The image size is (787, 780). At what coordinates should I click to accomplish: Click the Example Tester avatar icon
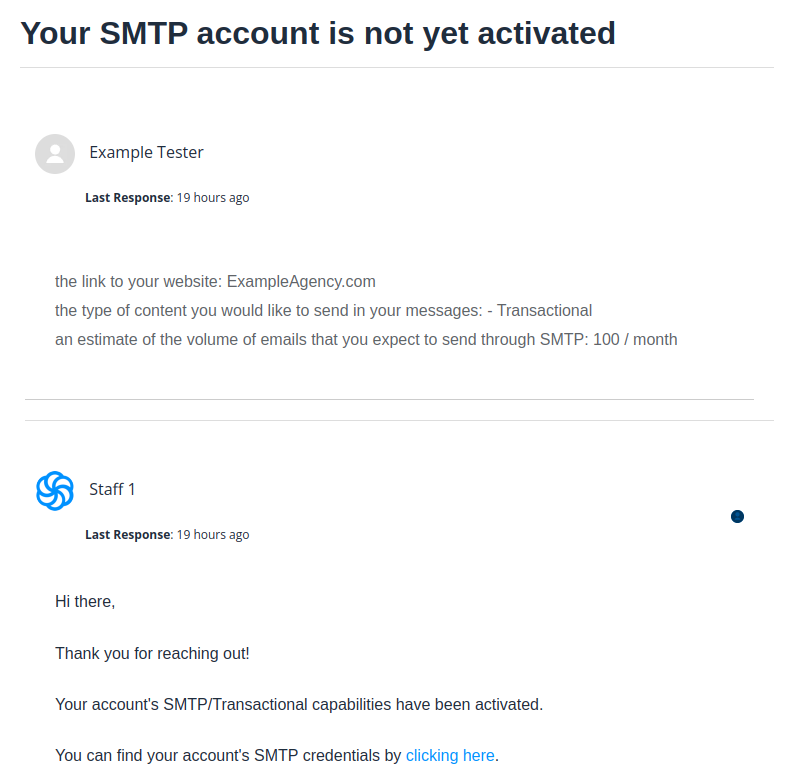tap(55, 154)
